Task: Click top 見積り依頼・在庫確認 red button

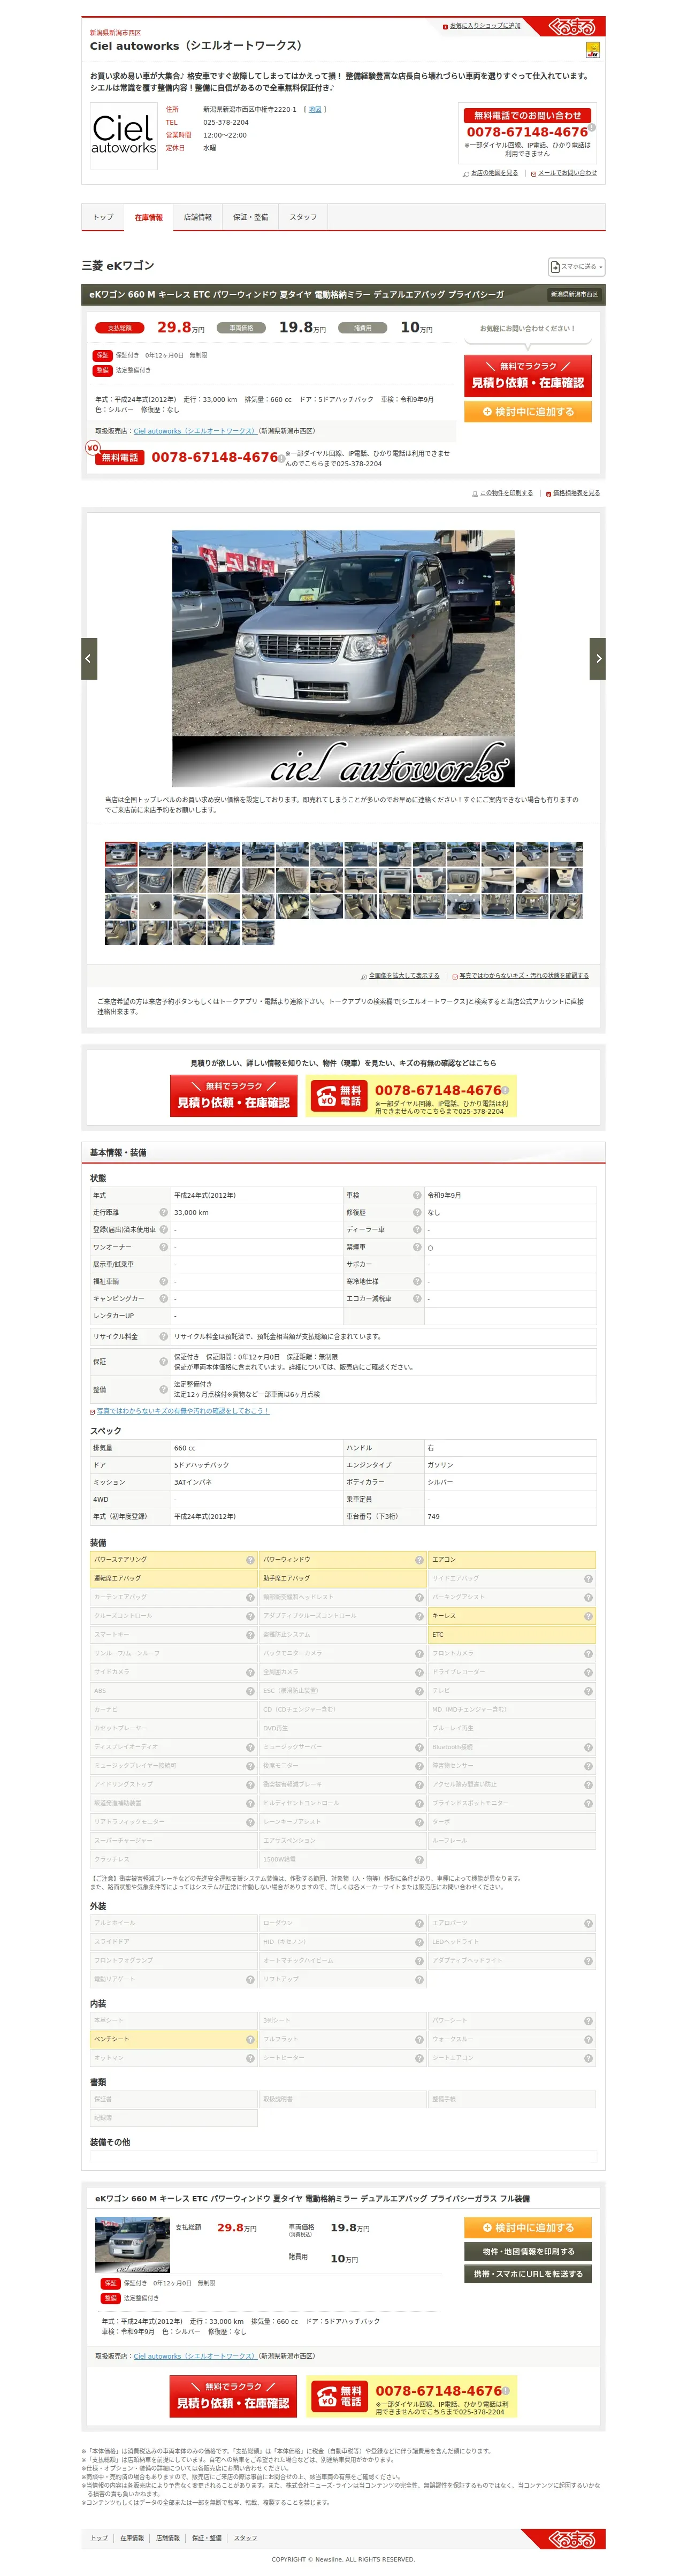Action: pyautogui.click(x=528, y=375)
